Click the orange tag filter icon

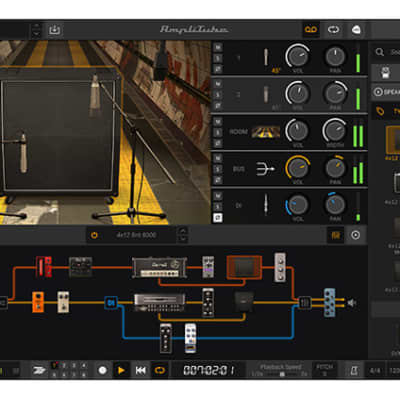click(380, 111)
